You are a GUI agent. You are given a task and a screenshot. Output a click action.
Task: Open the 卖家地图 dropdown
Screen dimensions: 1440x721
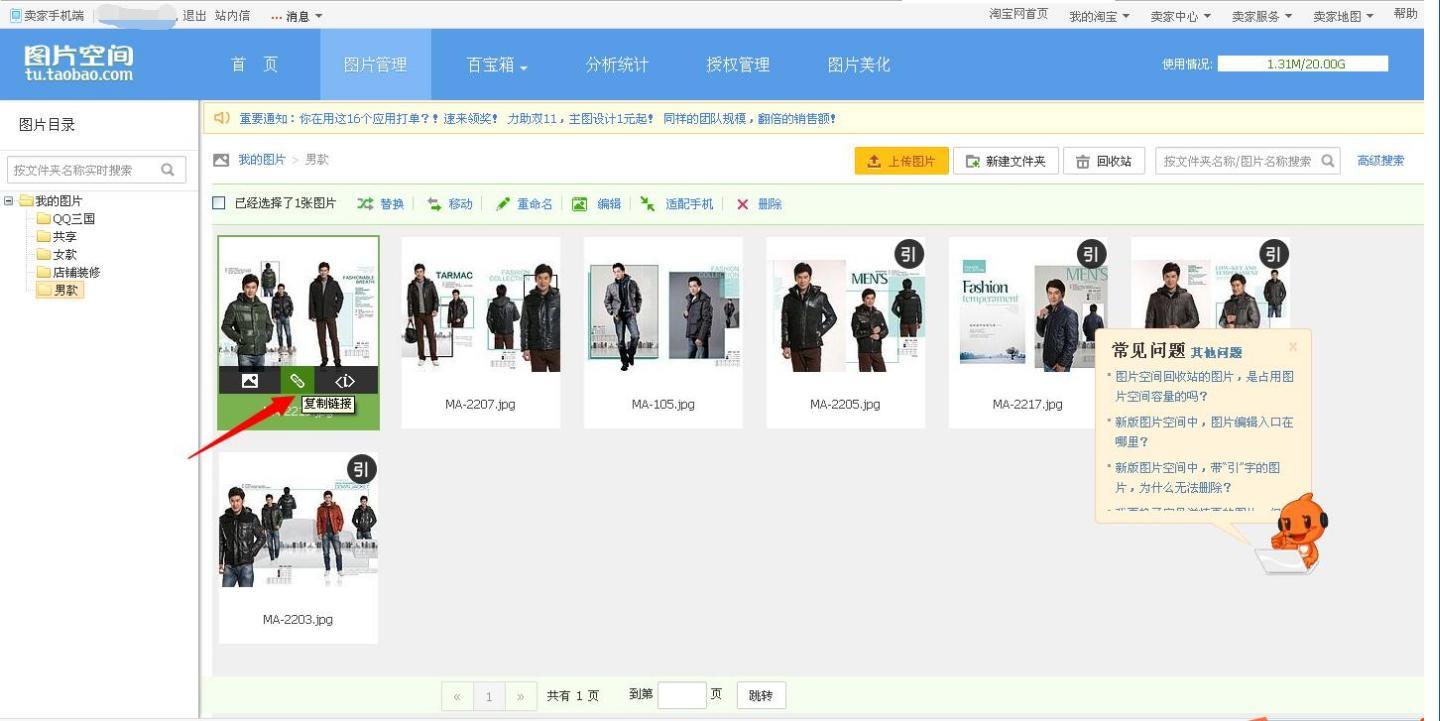[1343, 16]
